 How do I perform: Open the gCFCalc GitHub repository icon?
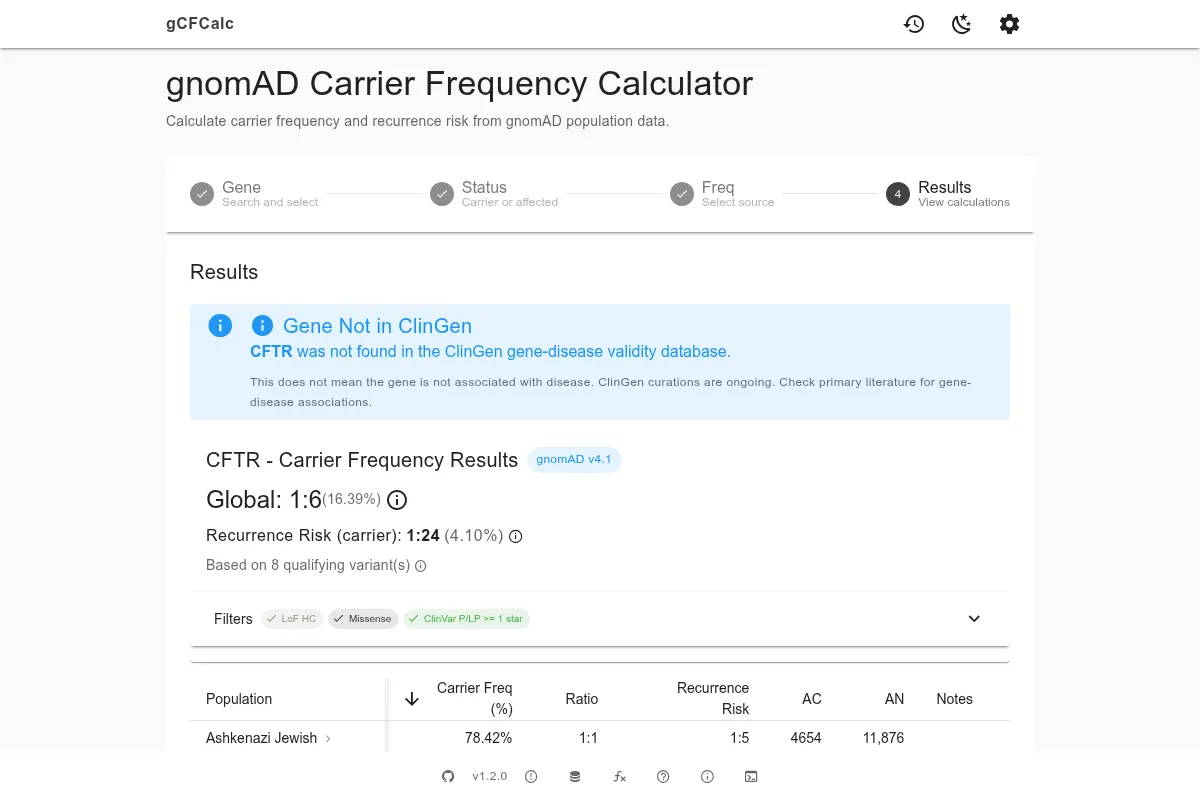(447, 776)
